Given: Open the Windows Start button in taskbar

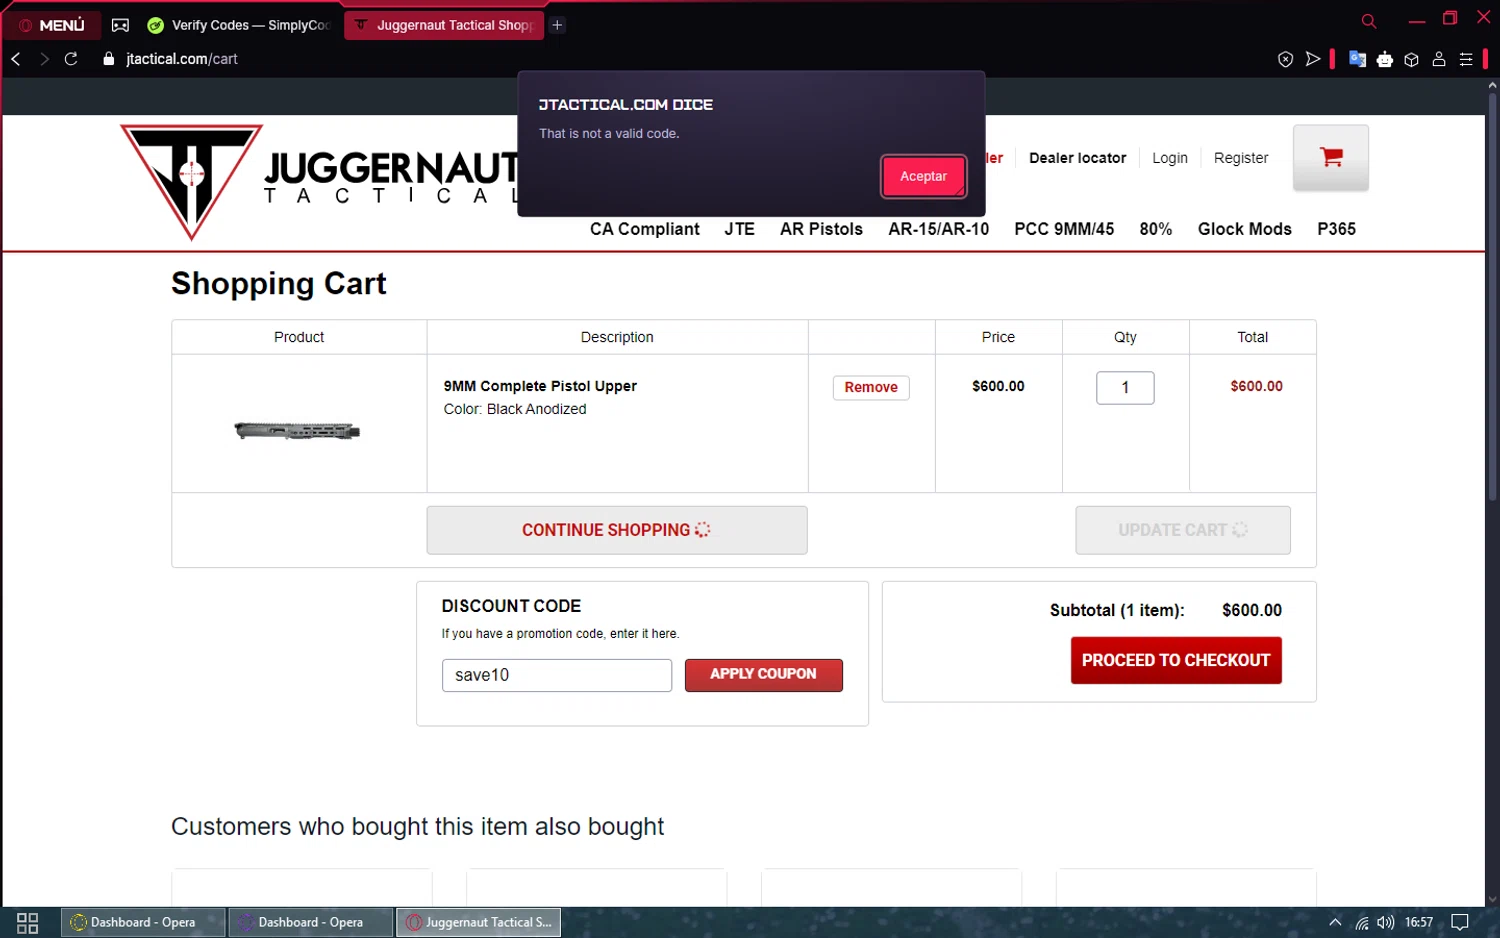Looking at the screenshot, I should (28, 922).
